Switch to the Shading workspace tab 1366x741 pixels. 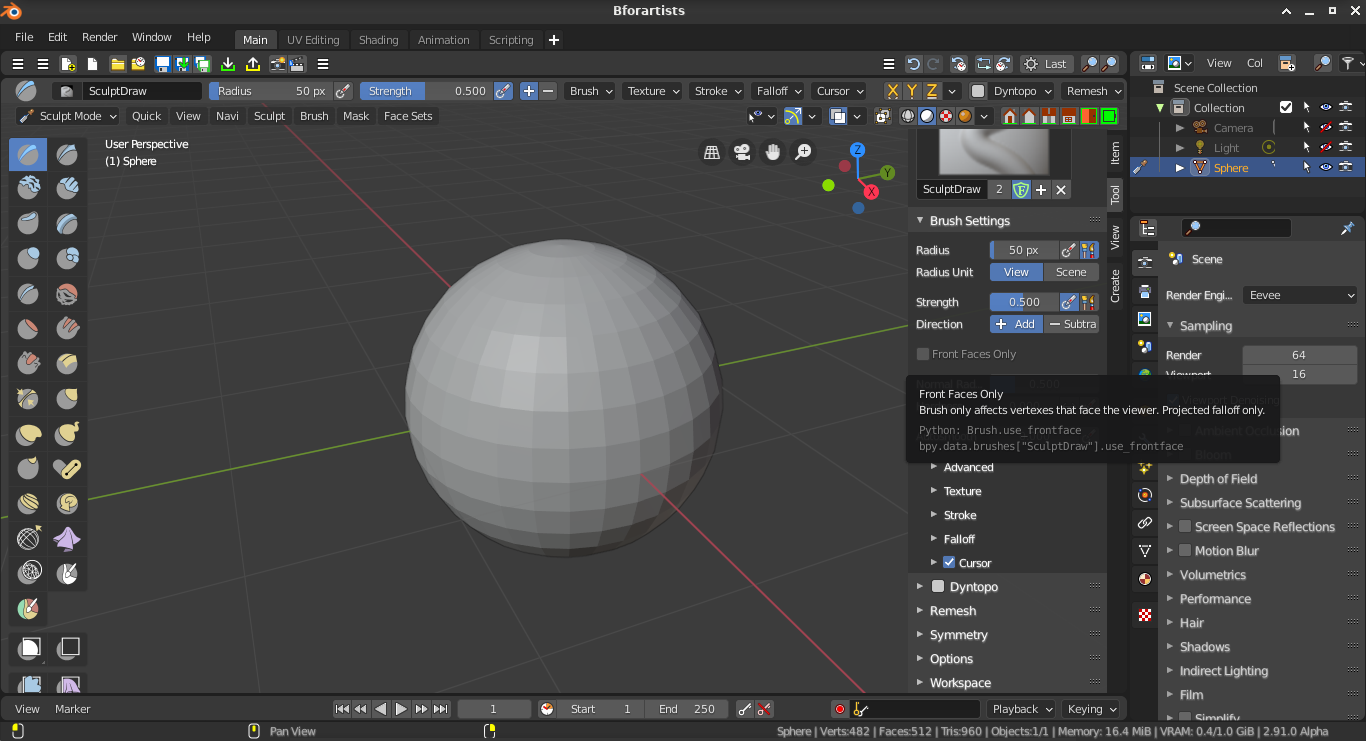click(x=379, y=40)
